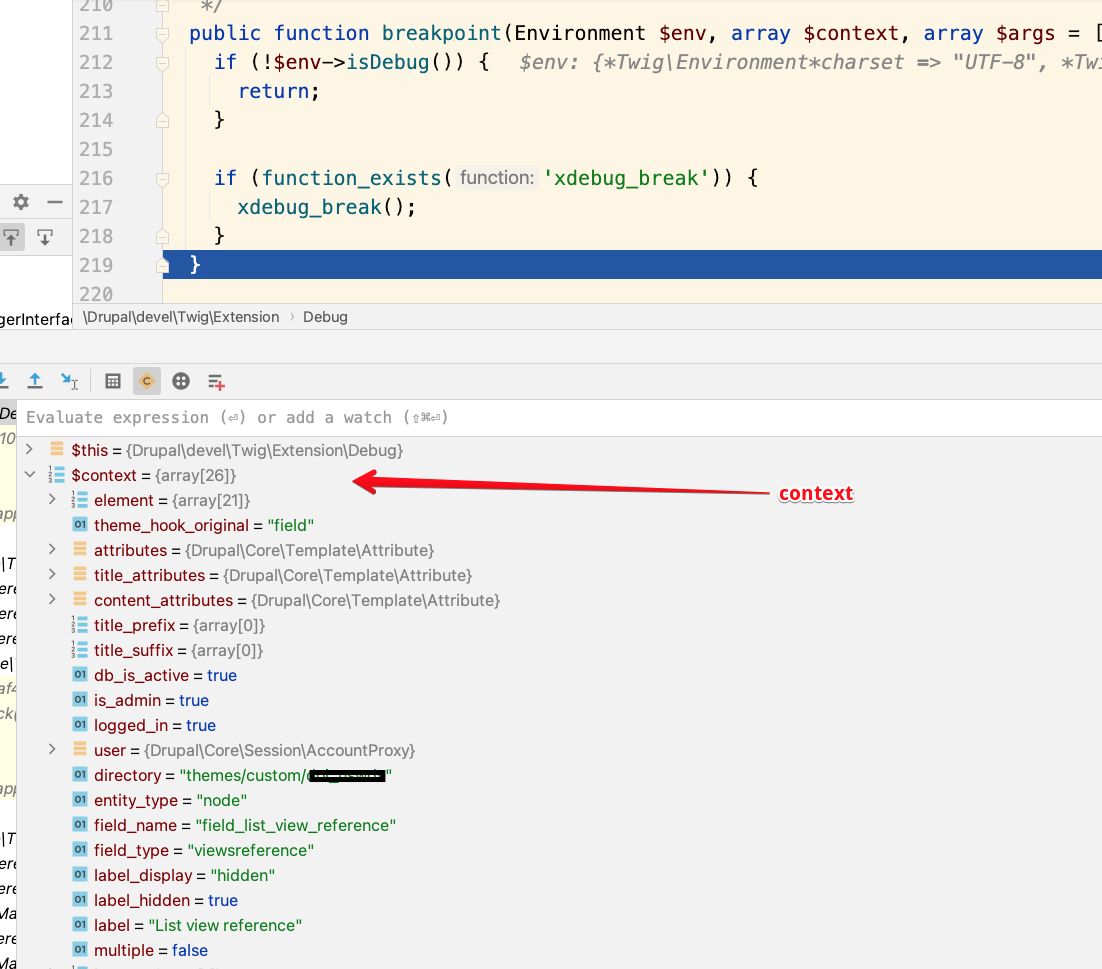Click the highlighted execution line 219
1102x969 pixels.
[633, 265]
